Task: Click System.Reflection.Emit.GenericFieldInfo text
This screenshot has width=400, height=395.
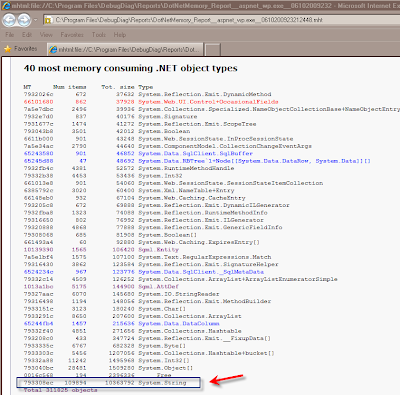Action: pyautogui.click(x=210, y=227)
